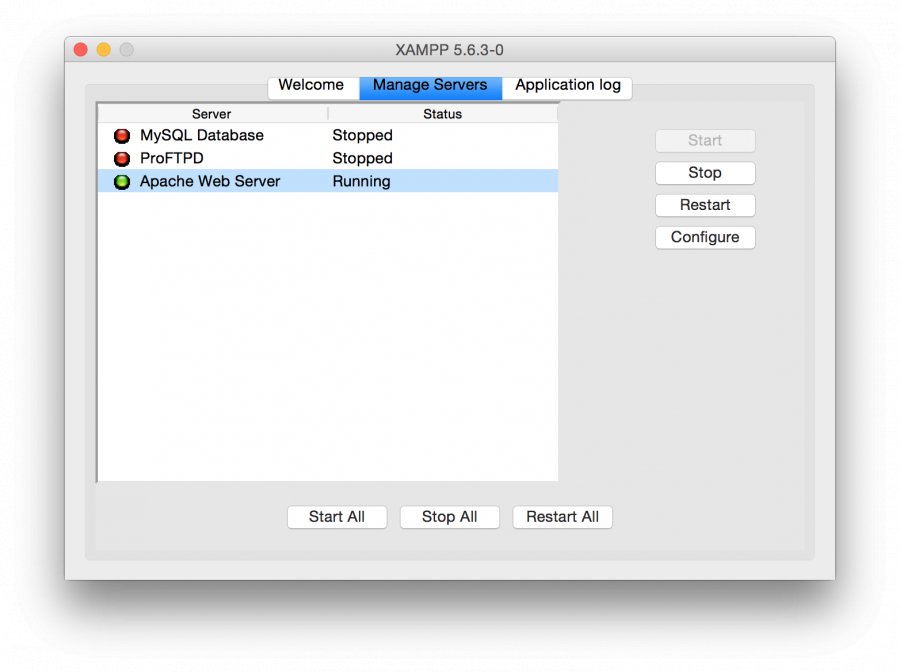Select the MySQL Database row name

click(x=202, y=135)
